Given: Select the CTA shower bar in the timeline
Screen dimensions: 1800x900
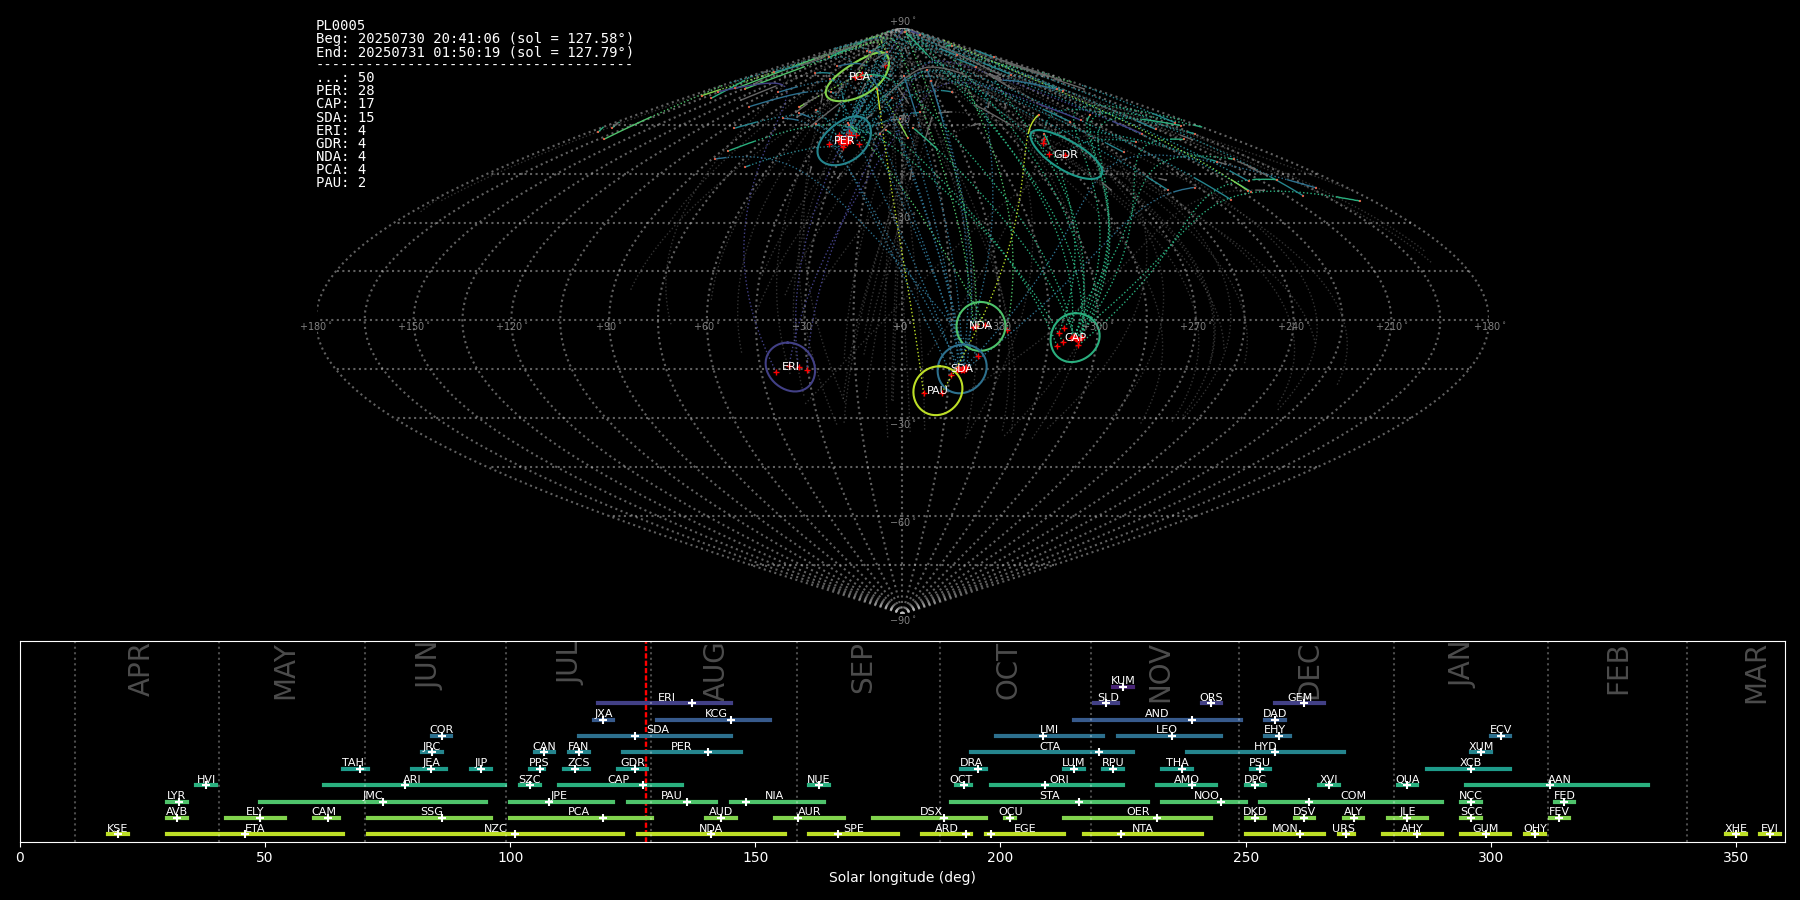Looking at the screenshot, I should tap(1052, 752).
